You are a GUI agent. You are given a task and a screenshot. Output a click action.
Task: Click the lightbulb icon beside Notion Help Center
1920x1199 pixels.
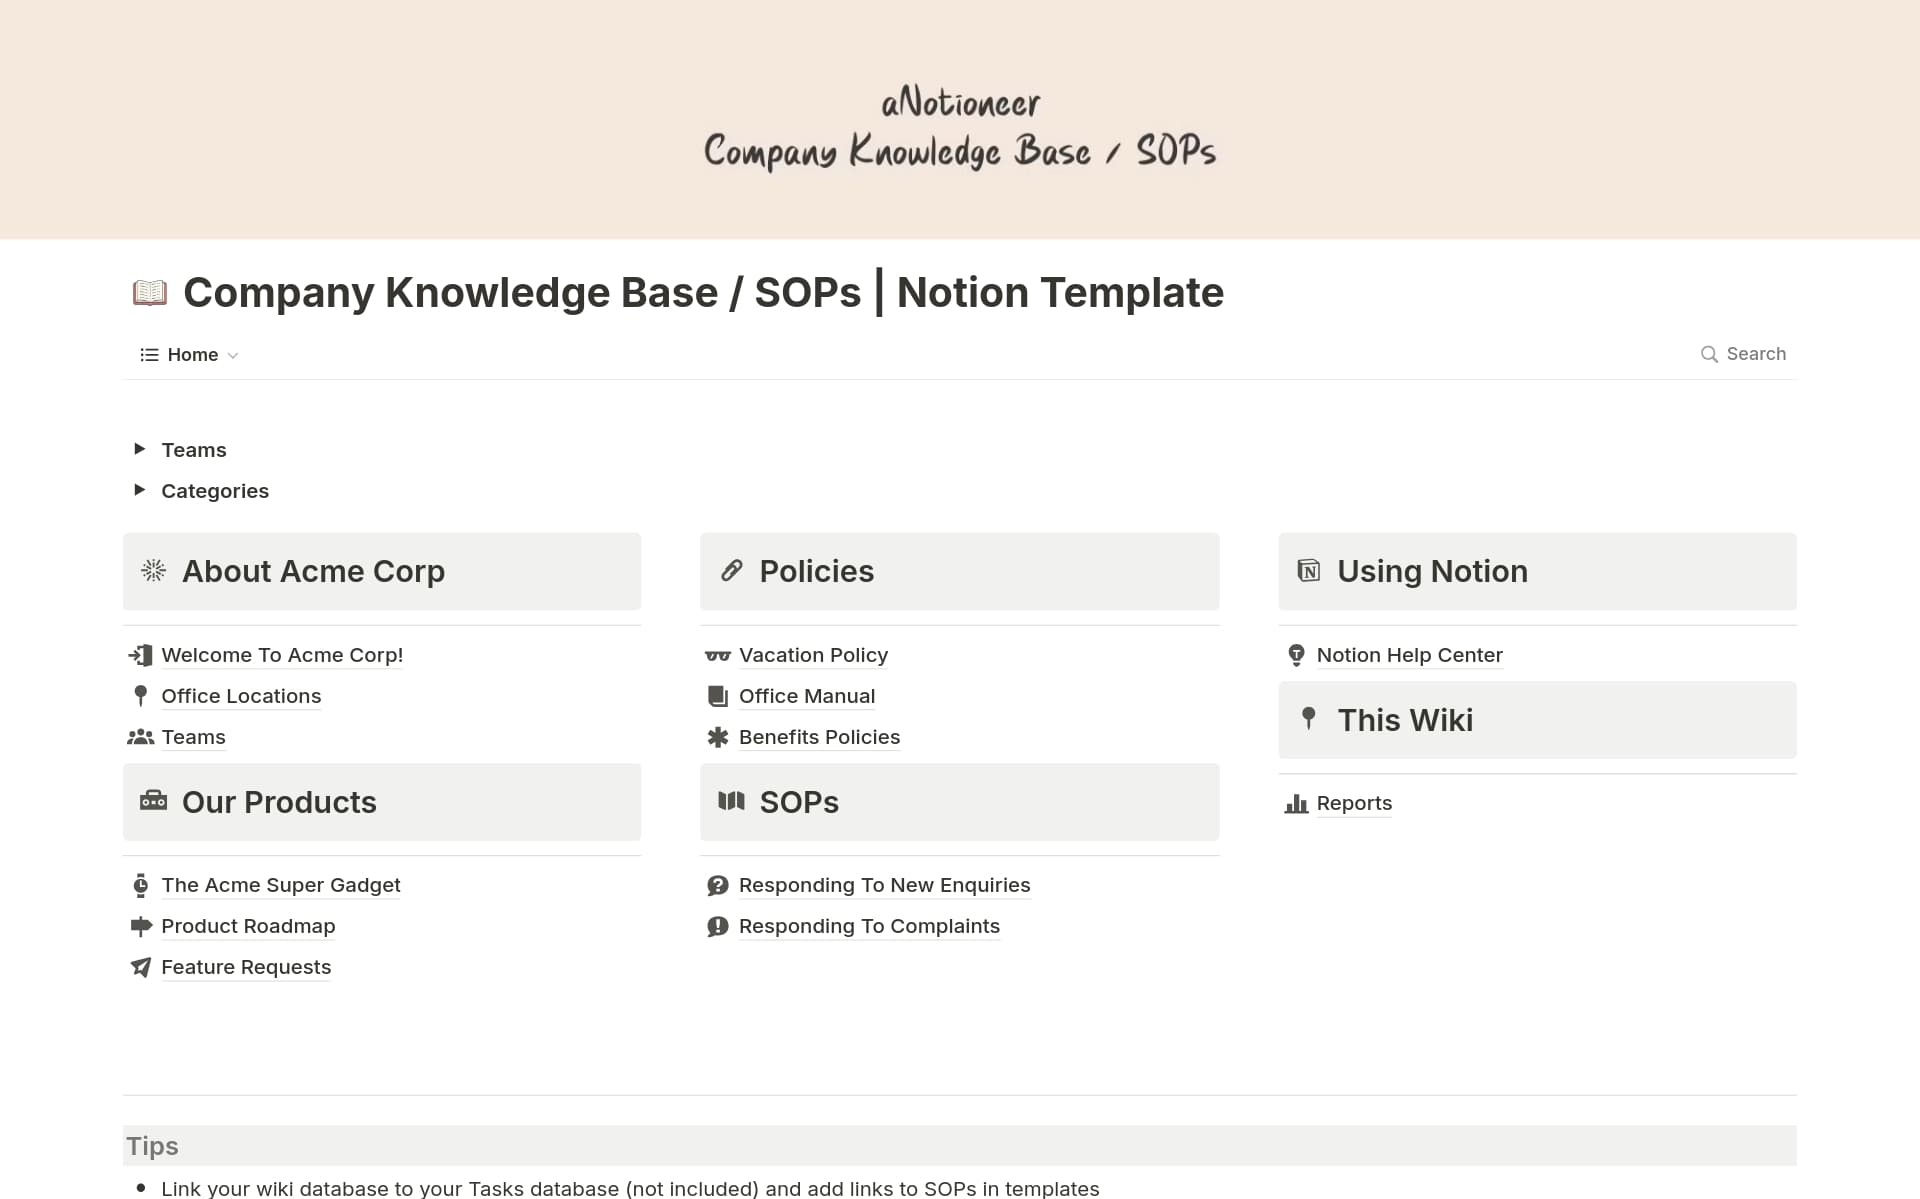point(1296,655)
